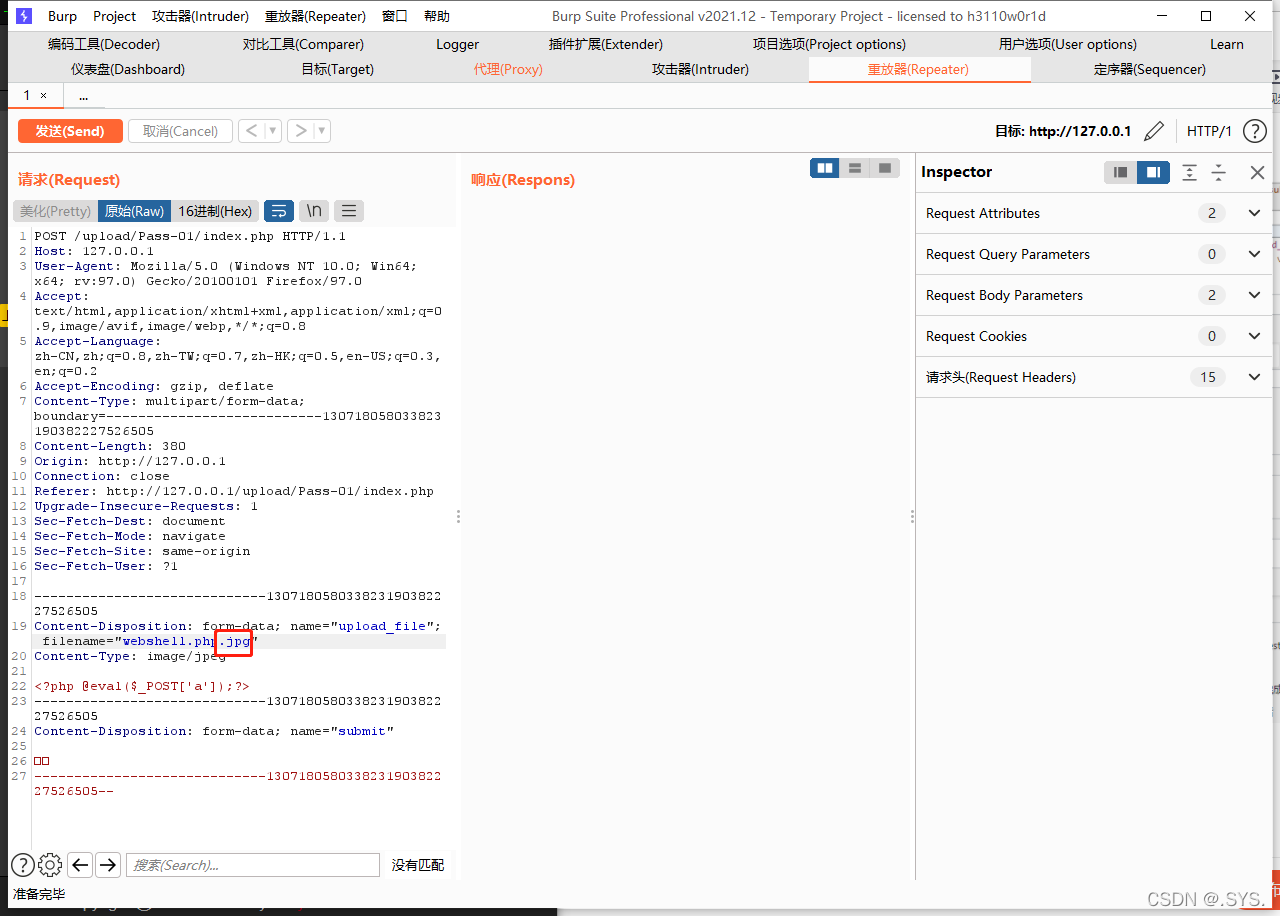Switch to the 定序器(Sequencer) tab
Screen dimensions: 1280x916
tap(1150, 69)
